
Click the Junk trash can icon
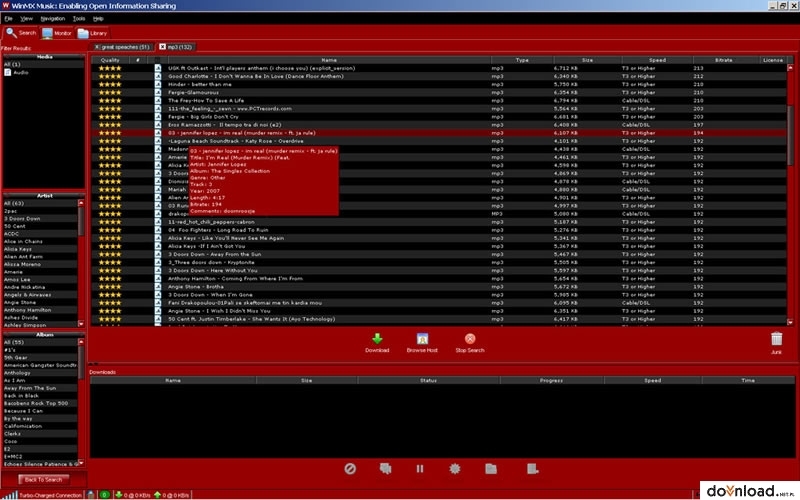pos(776,339)
